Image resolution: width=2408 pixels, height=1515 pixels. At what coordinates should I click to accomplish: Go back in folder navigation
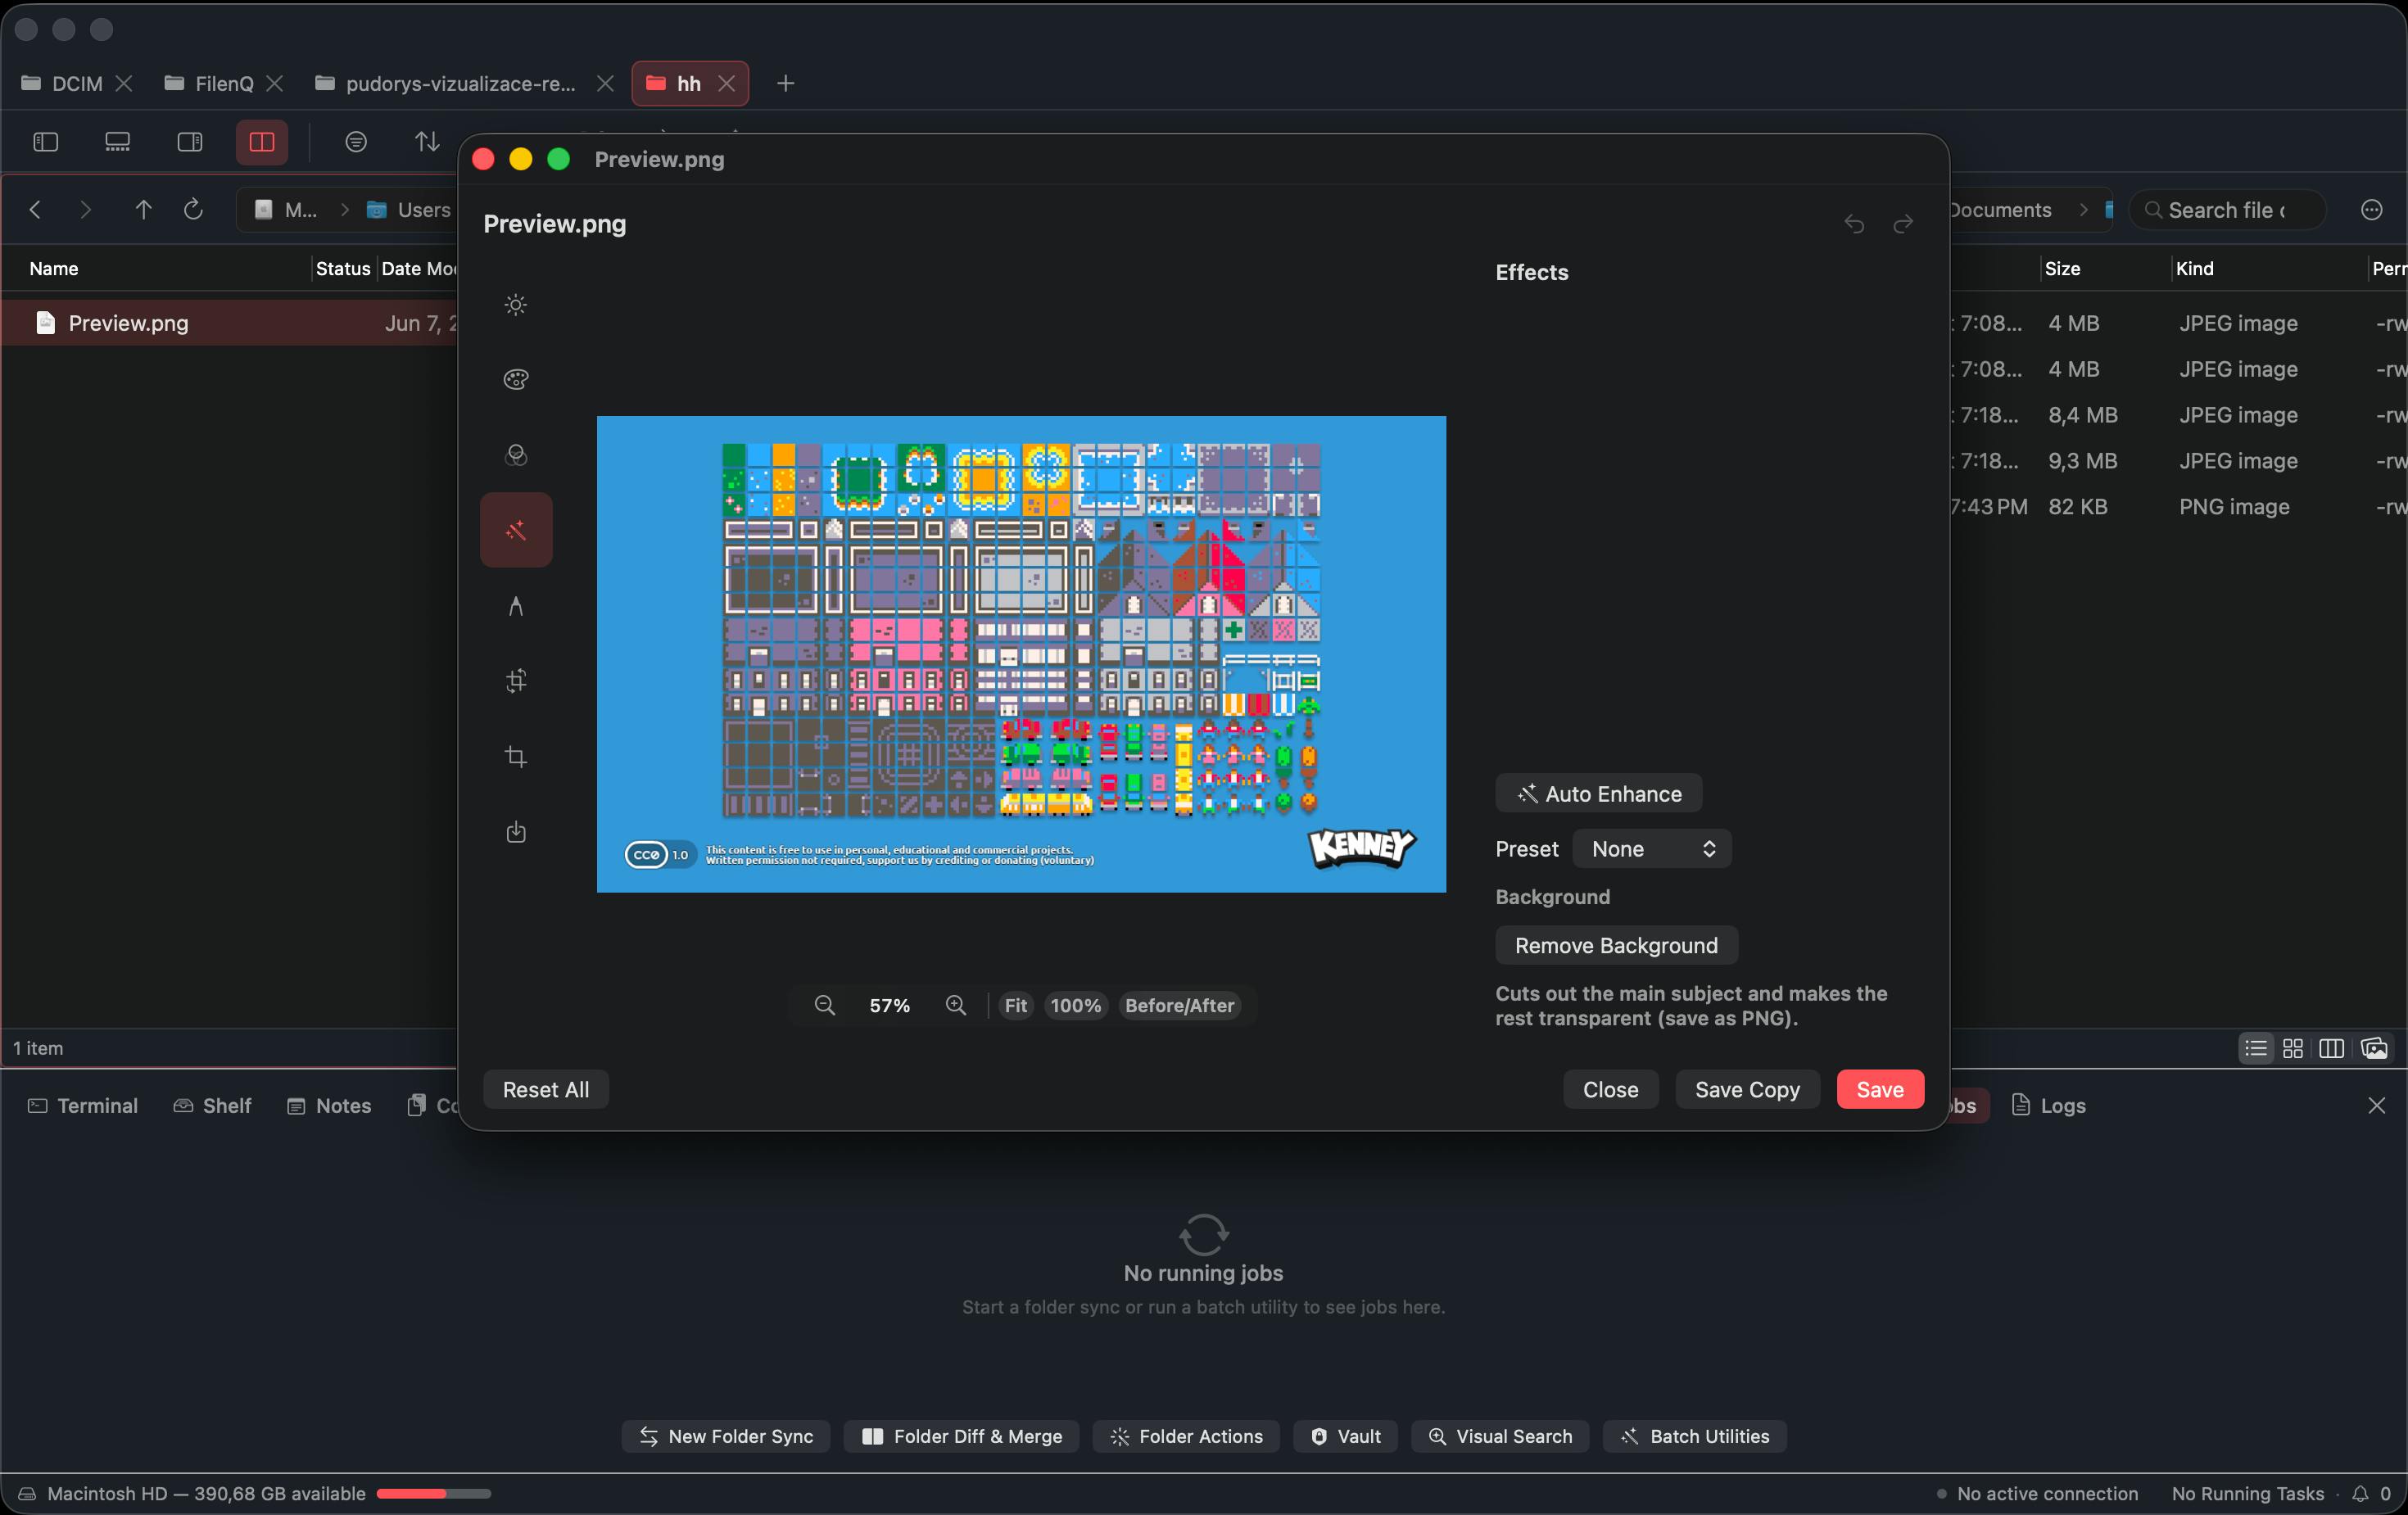pos(36,210)
